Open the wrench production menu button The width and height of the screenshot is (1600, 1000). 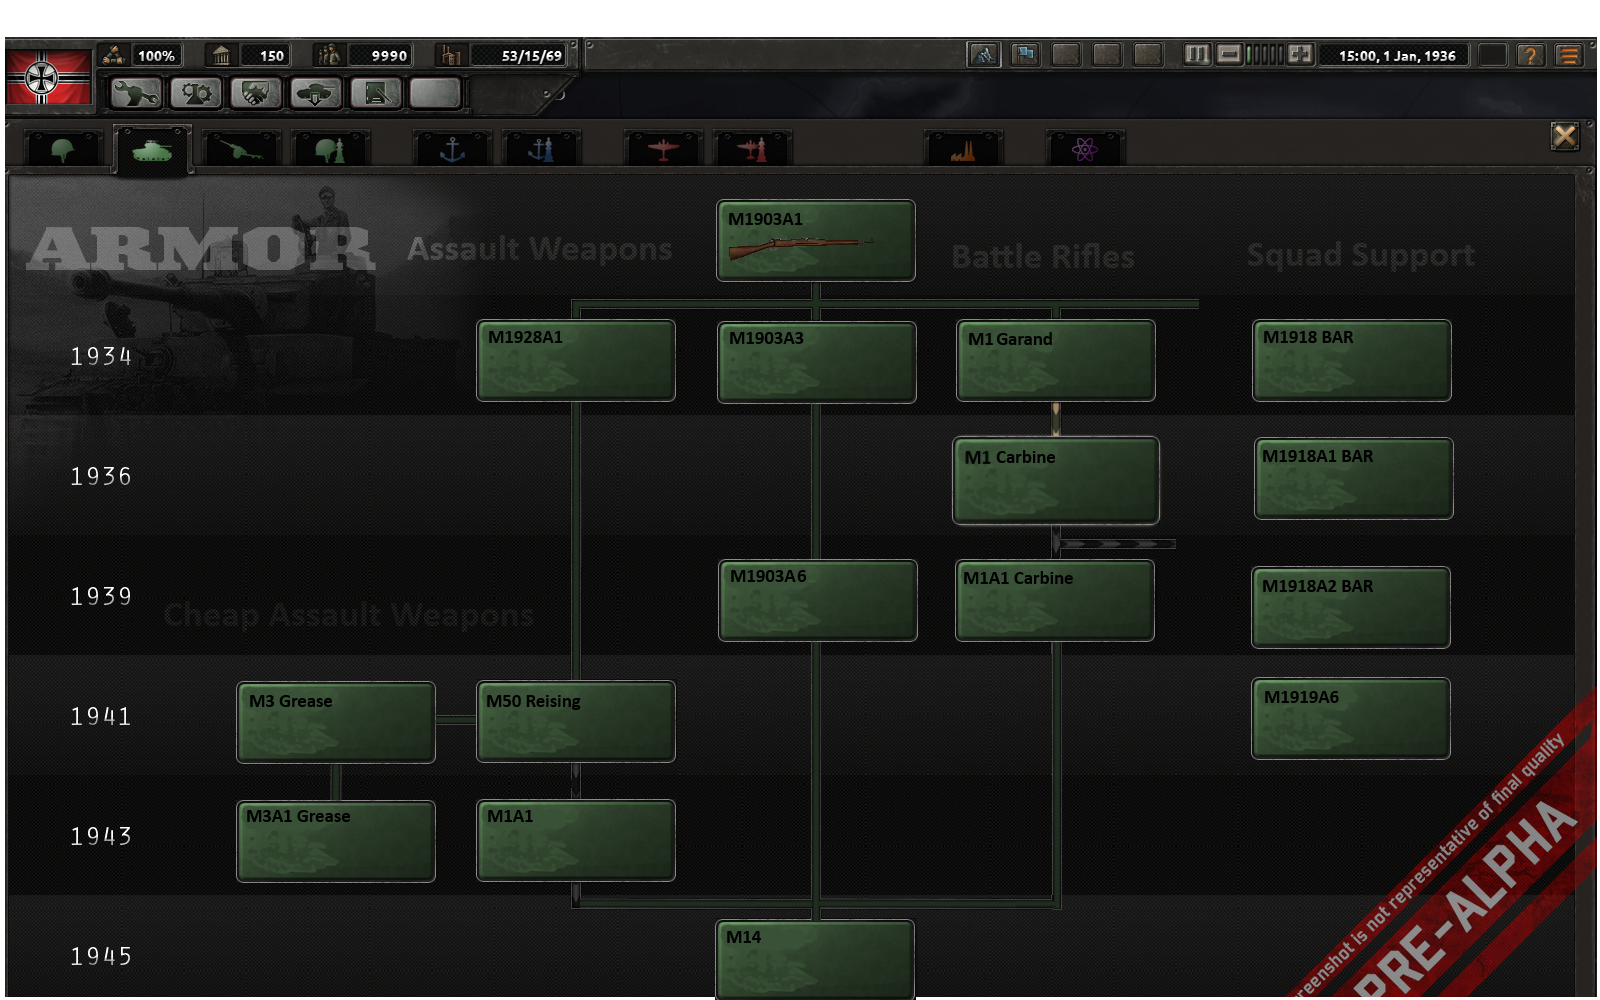pos(134,94)
